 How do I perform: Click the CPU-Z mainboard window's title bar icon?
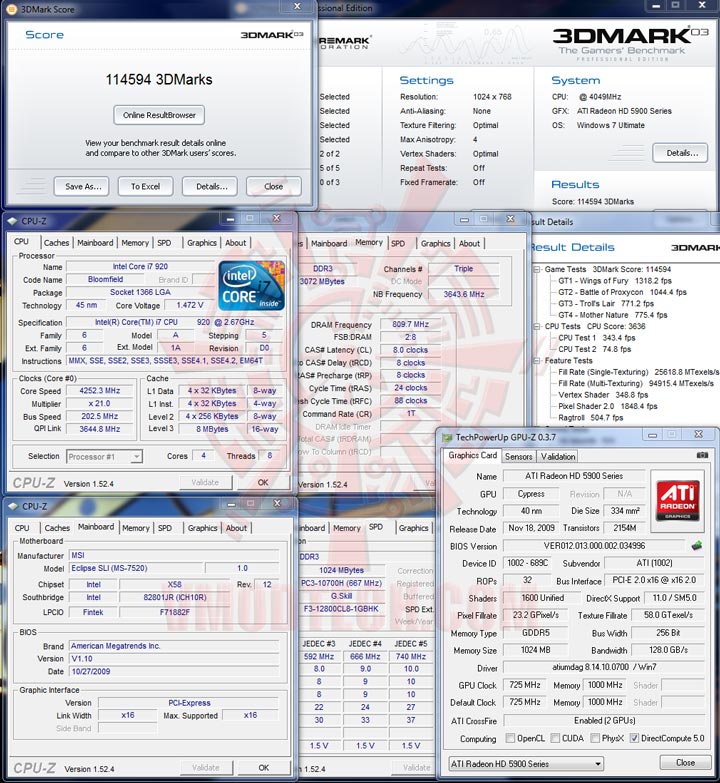[13, 506]
